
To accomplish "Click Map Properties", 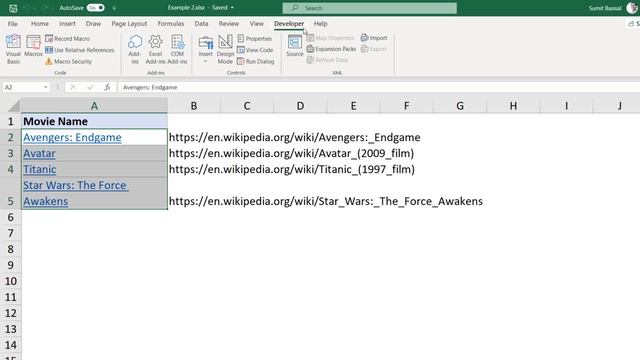I will coord(330,38).
